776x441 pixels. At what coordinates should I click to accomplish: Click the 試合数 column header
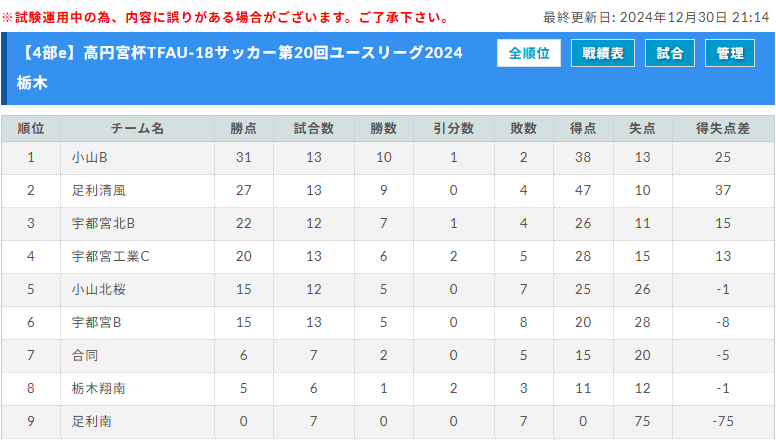[313, 128]
